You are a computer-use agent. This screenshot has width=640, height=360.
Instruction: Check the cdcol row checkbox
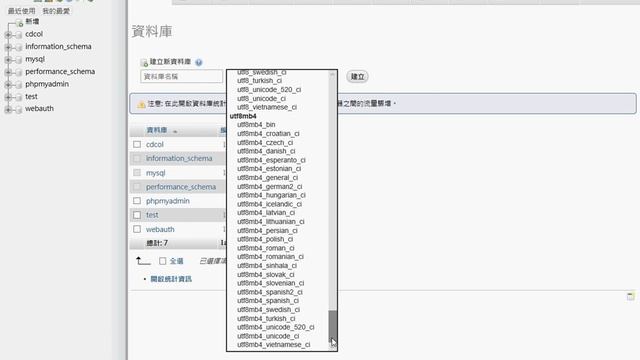click(137, 144)
